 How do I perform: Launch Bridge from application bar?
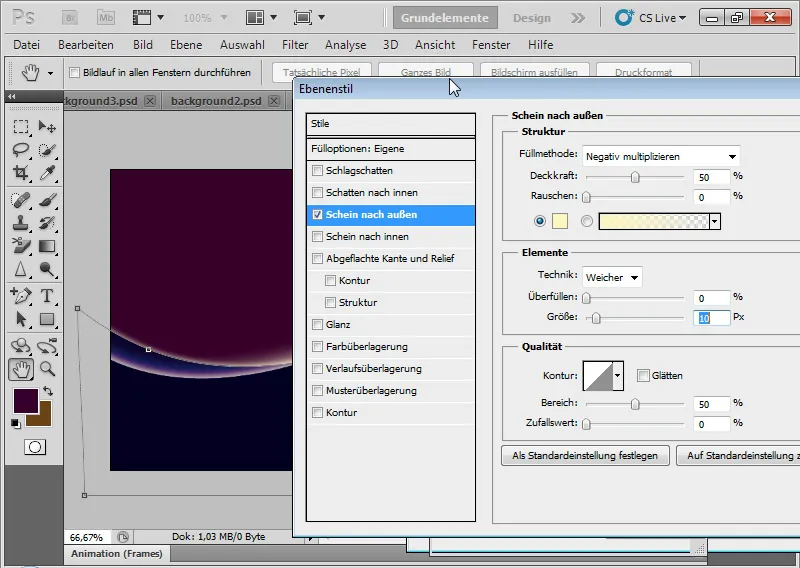pyautogui.click(x=70, y=18)
